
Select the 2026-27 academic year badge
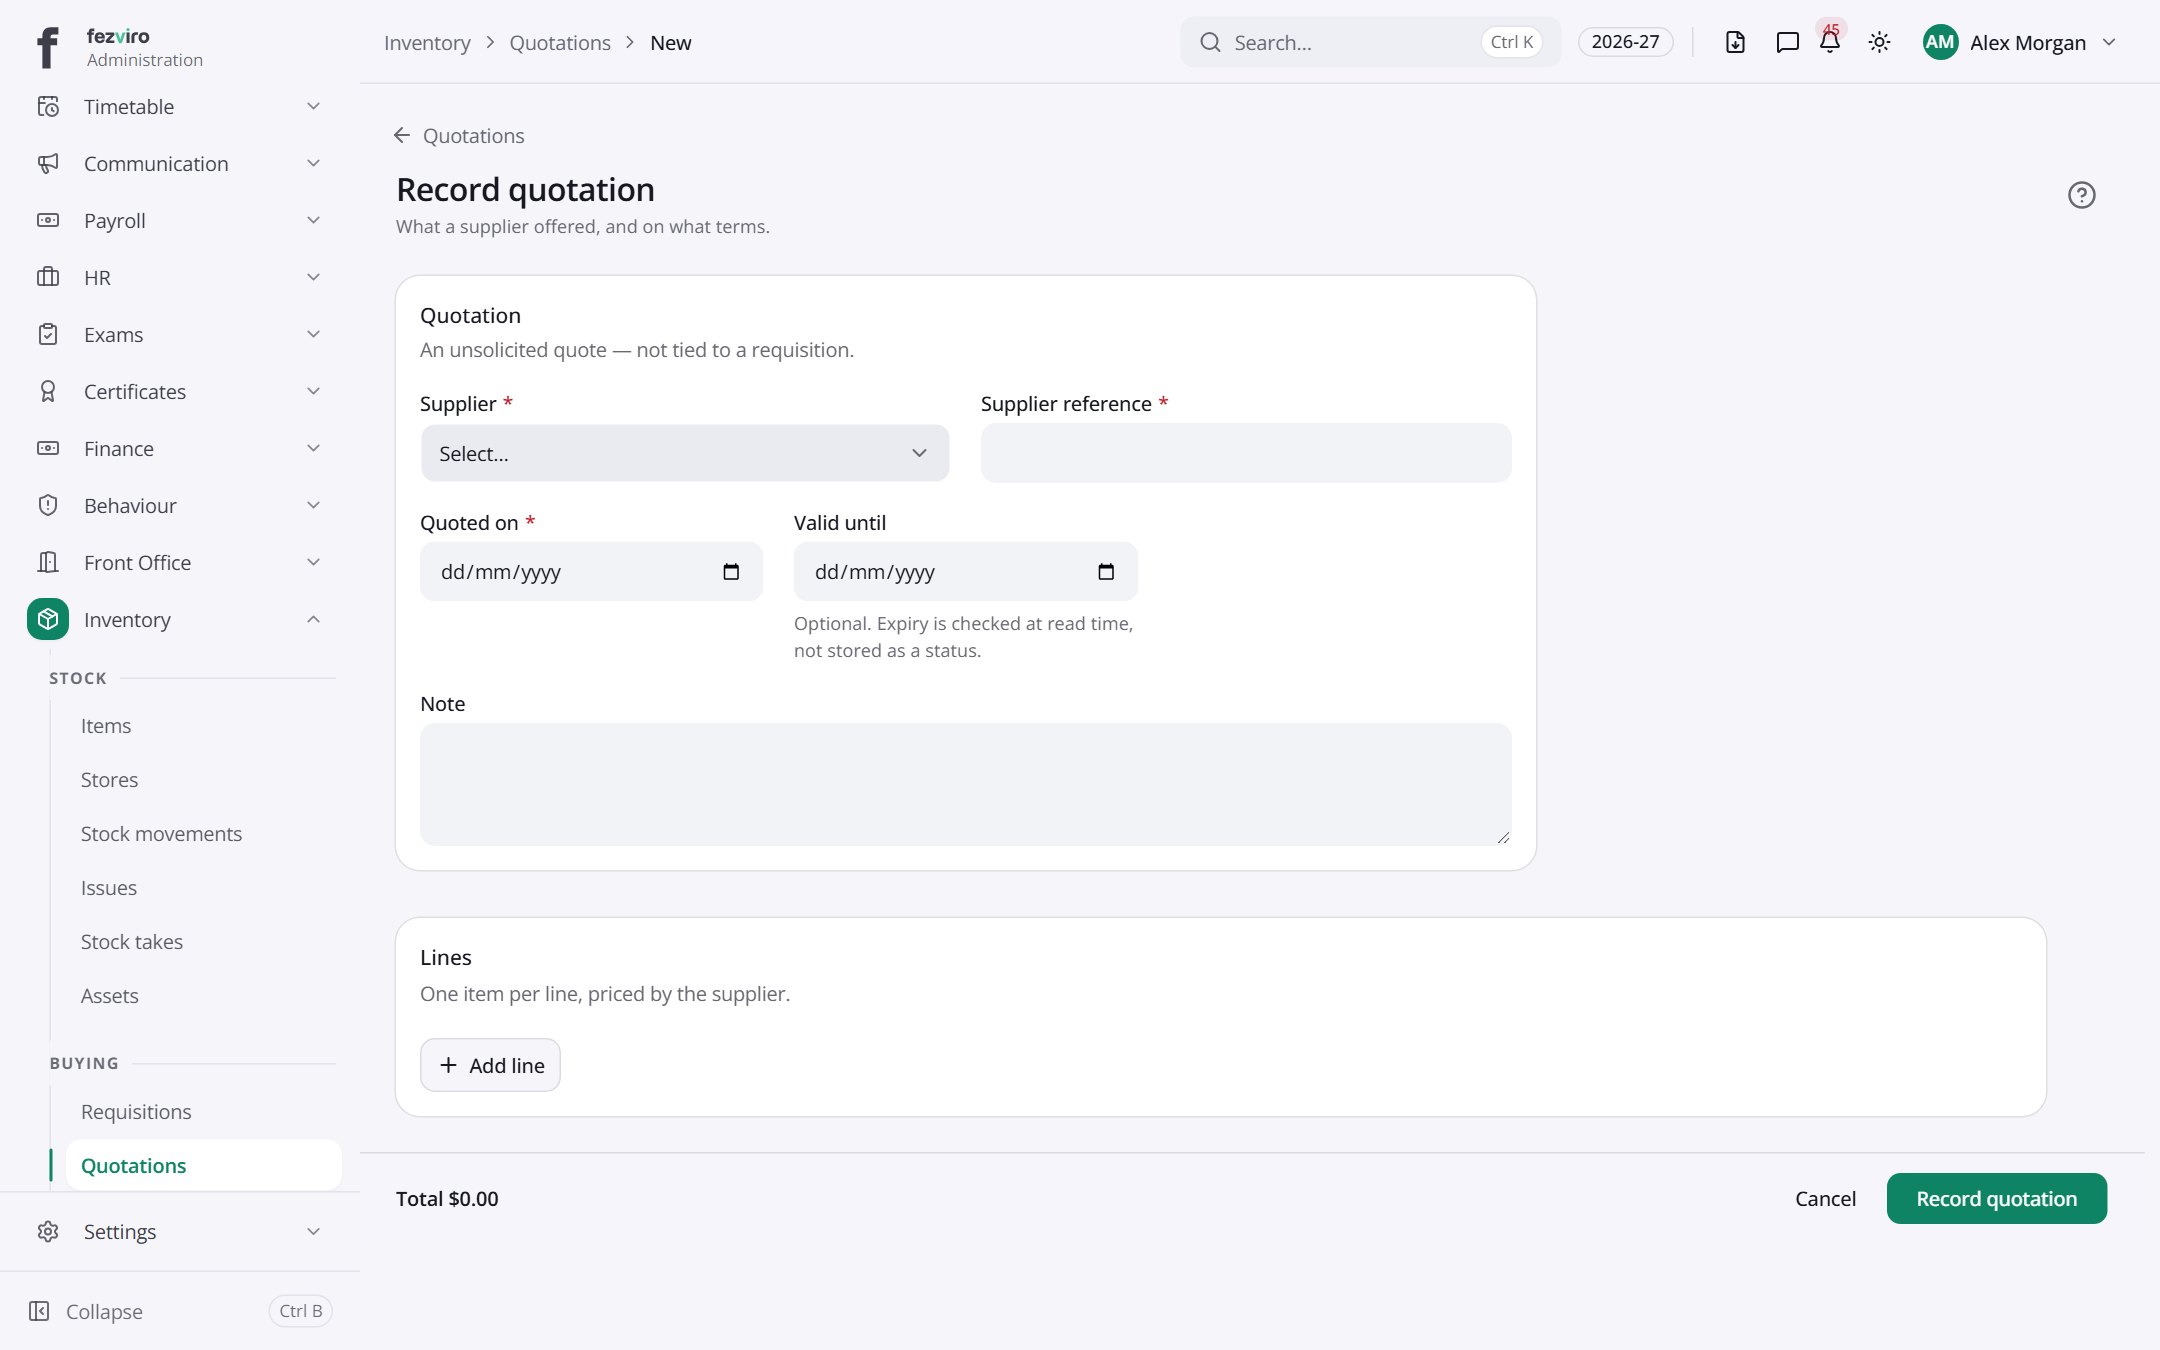[1625, 42]
